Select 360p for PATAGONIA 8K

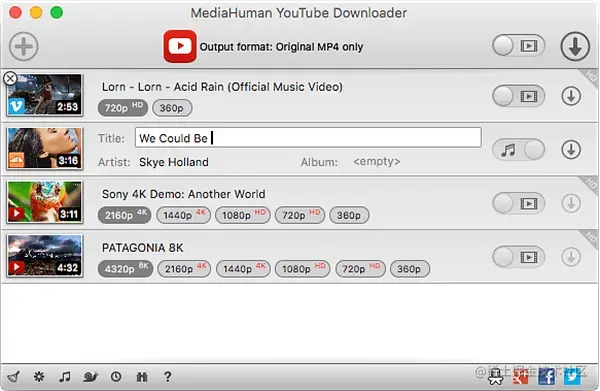click(409, 269)
